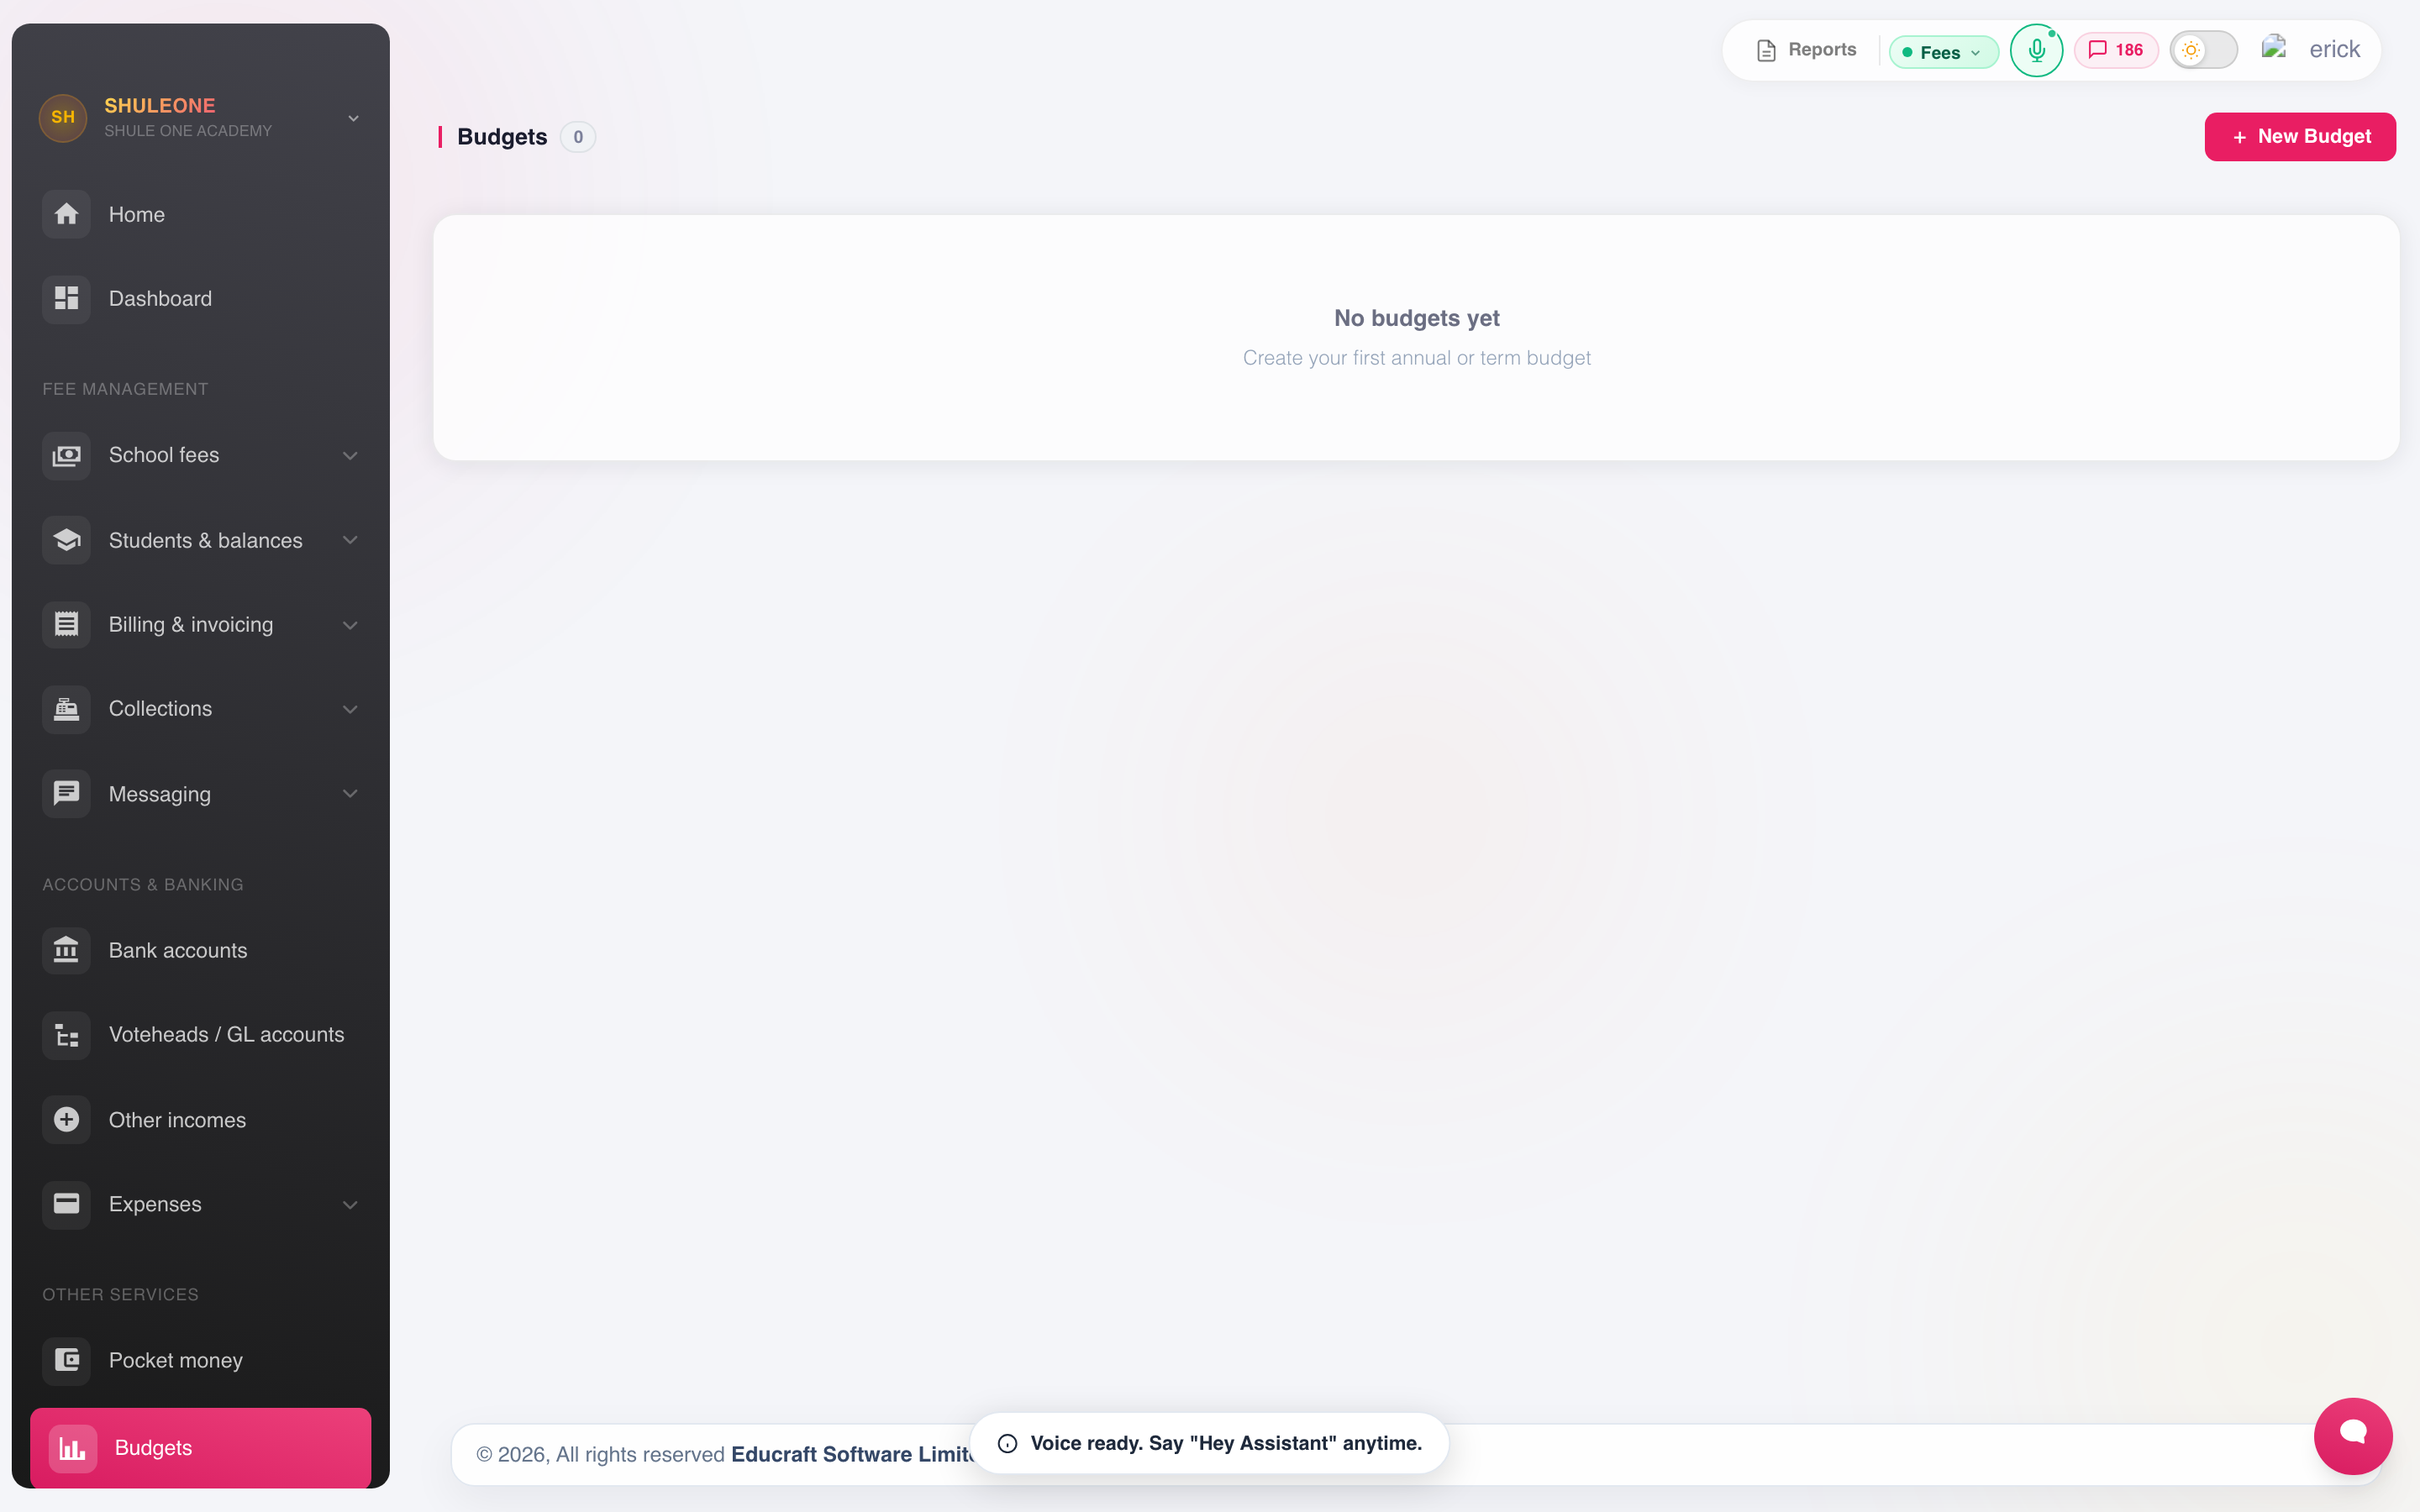This screenshot has width=2420, height=1512.
Task: Click the Pocket money wallet icon
Action: [x=66, y=1360]
